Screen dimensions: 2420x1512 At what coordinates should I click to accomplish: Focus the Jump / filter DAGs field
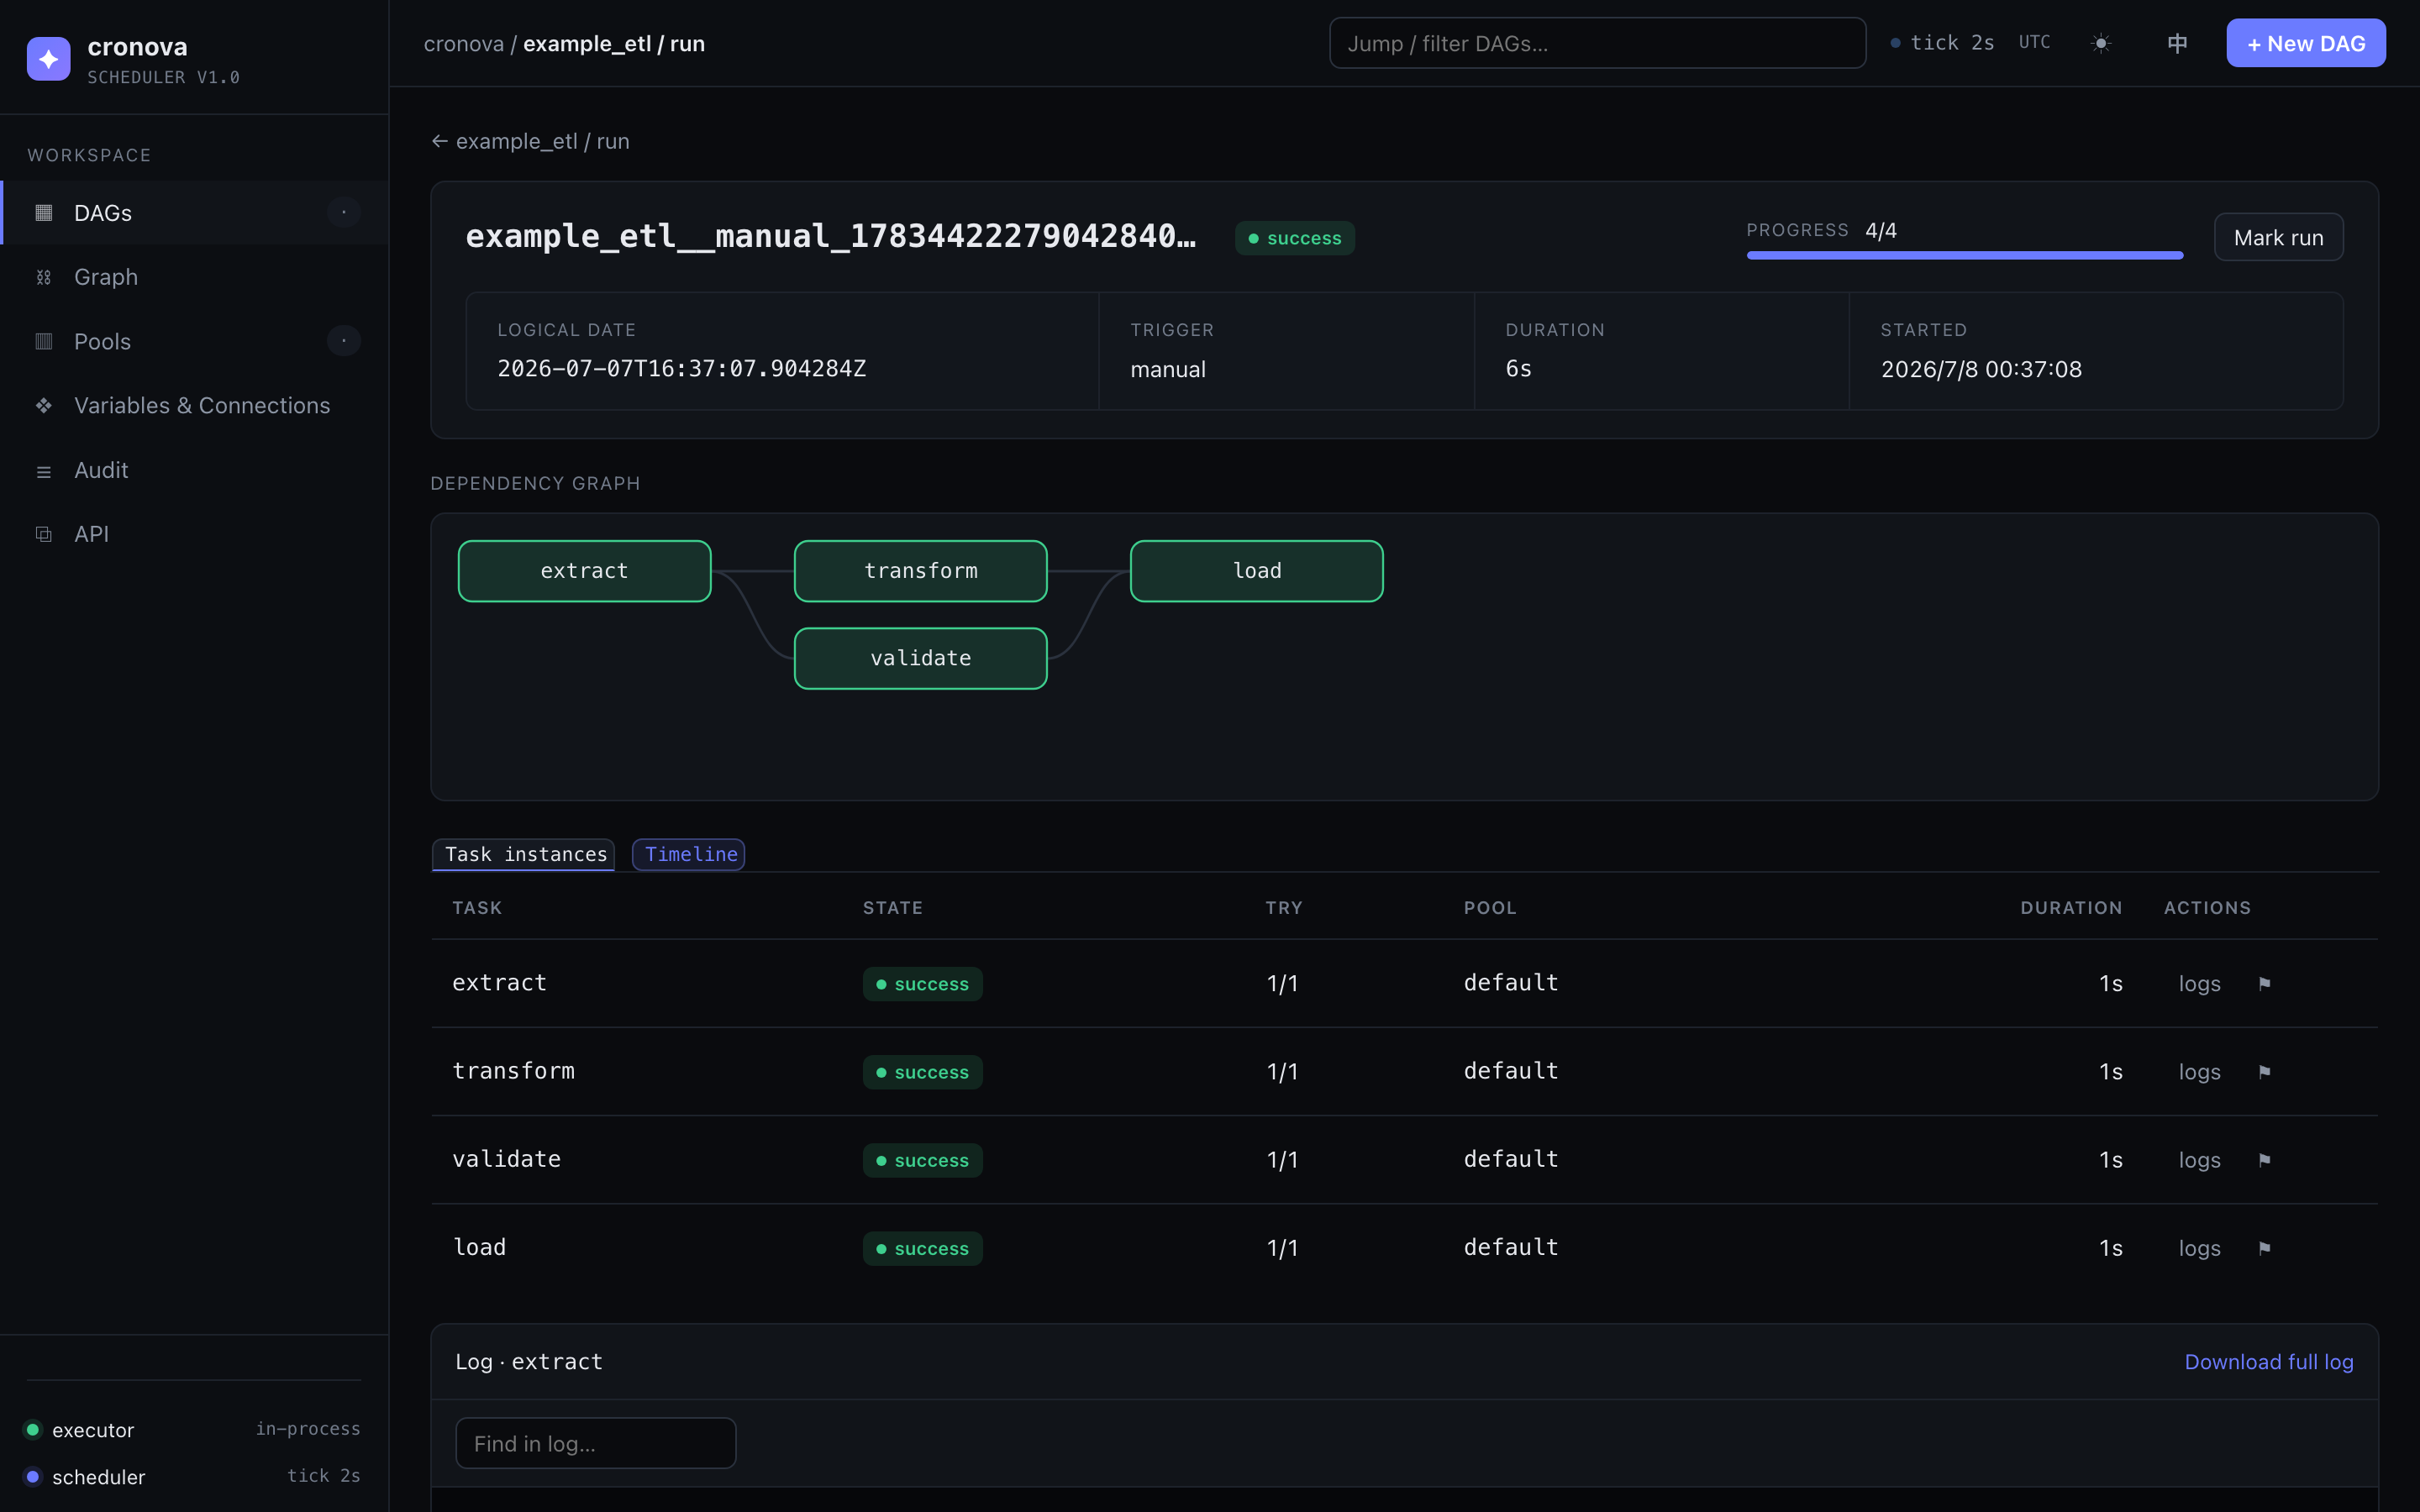[1597, 43]
